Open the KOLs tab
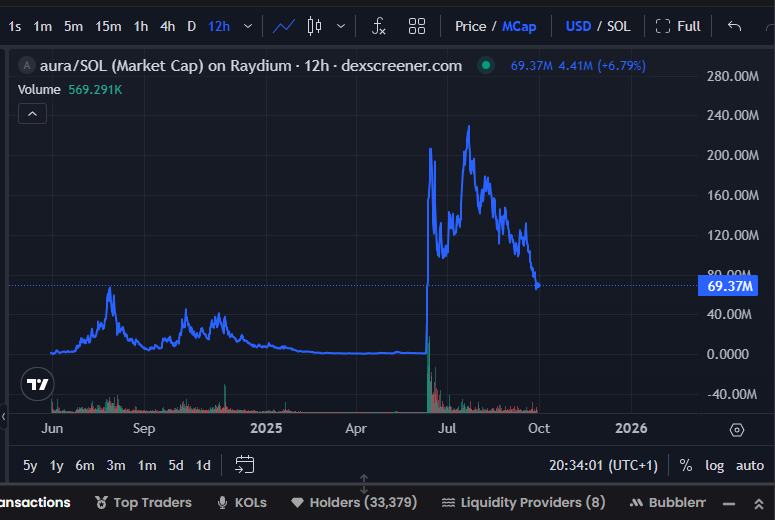Image resolution: width=775 pixels, height=520 pixels. pos(242,503)
